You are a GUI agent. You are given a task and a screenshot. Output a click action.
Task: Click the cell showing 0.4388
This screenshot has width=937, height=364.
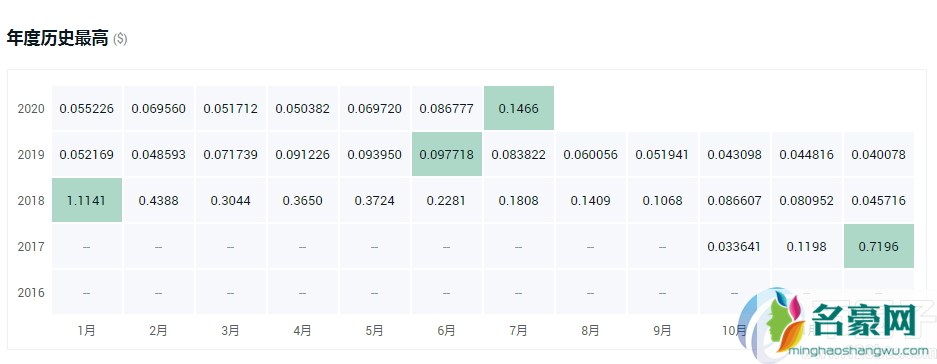click(158, 200)
